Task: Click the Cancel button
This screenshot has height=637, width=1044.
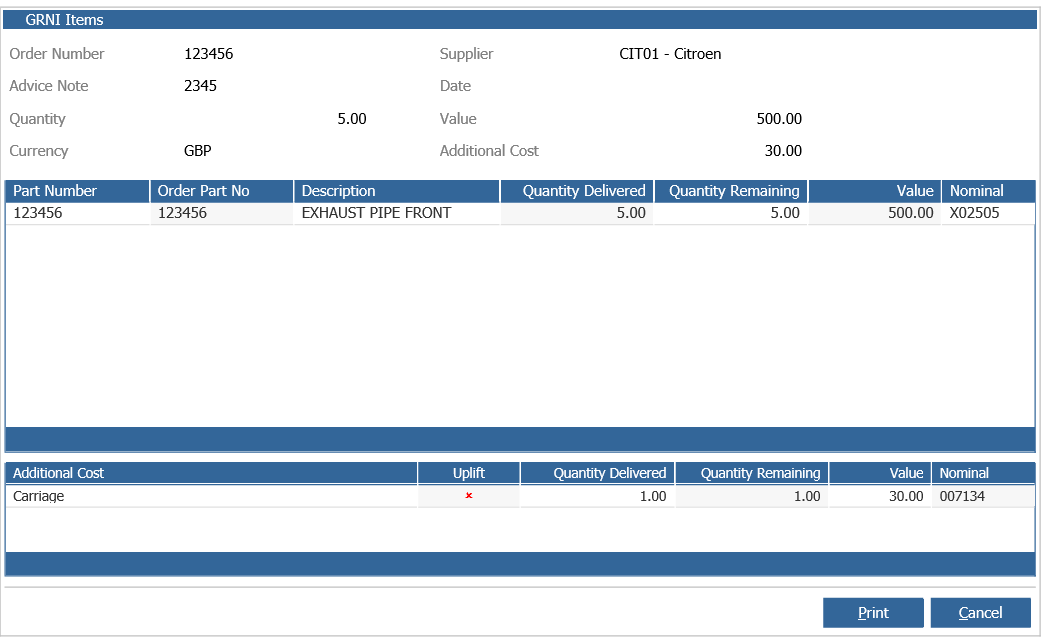Action: [980, 612]
